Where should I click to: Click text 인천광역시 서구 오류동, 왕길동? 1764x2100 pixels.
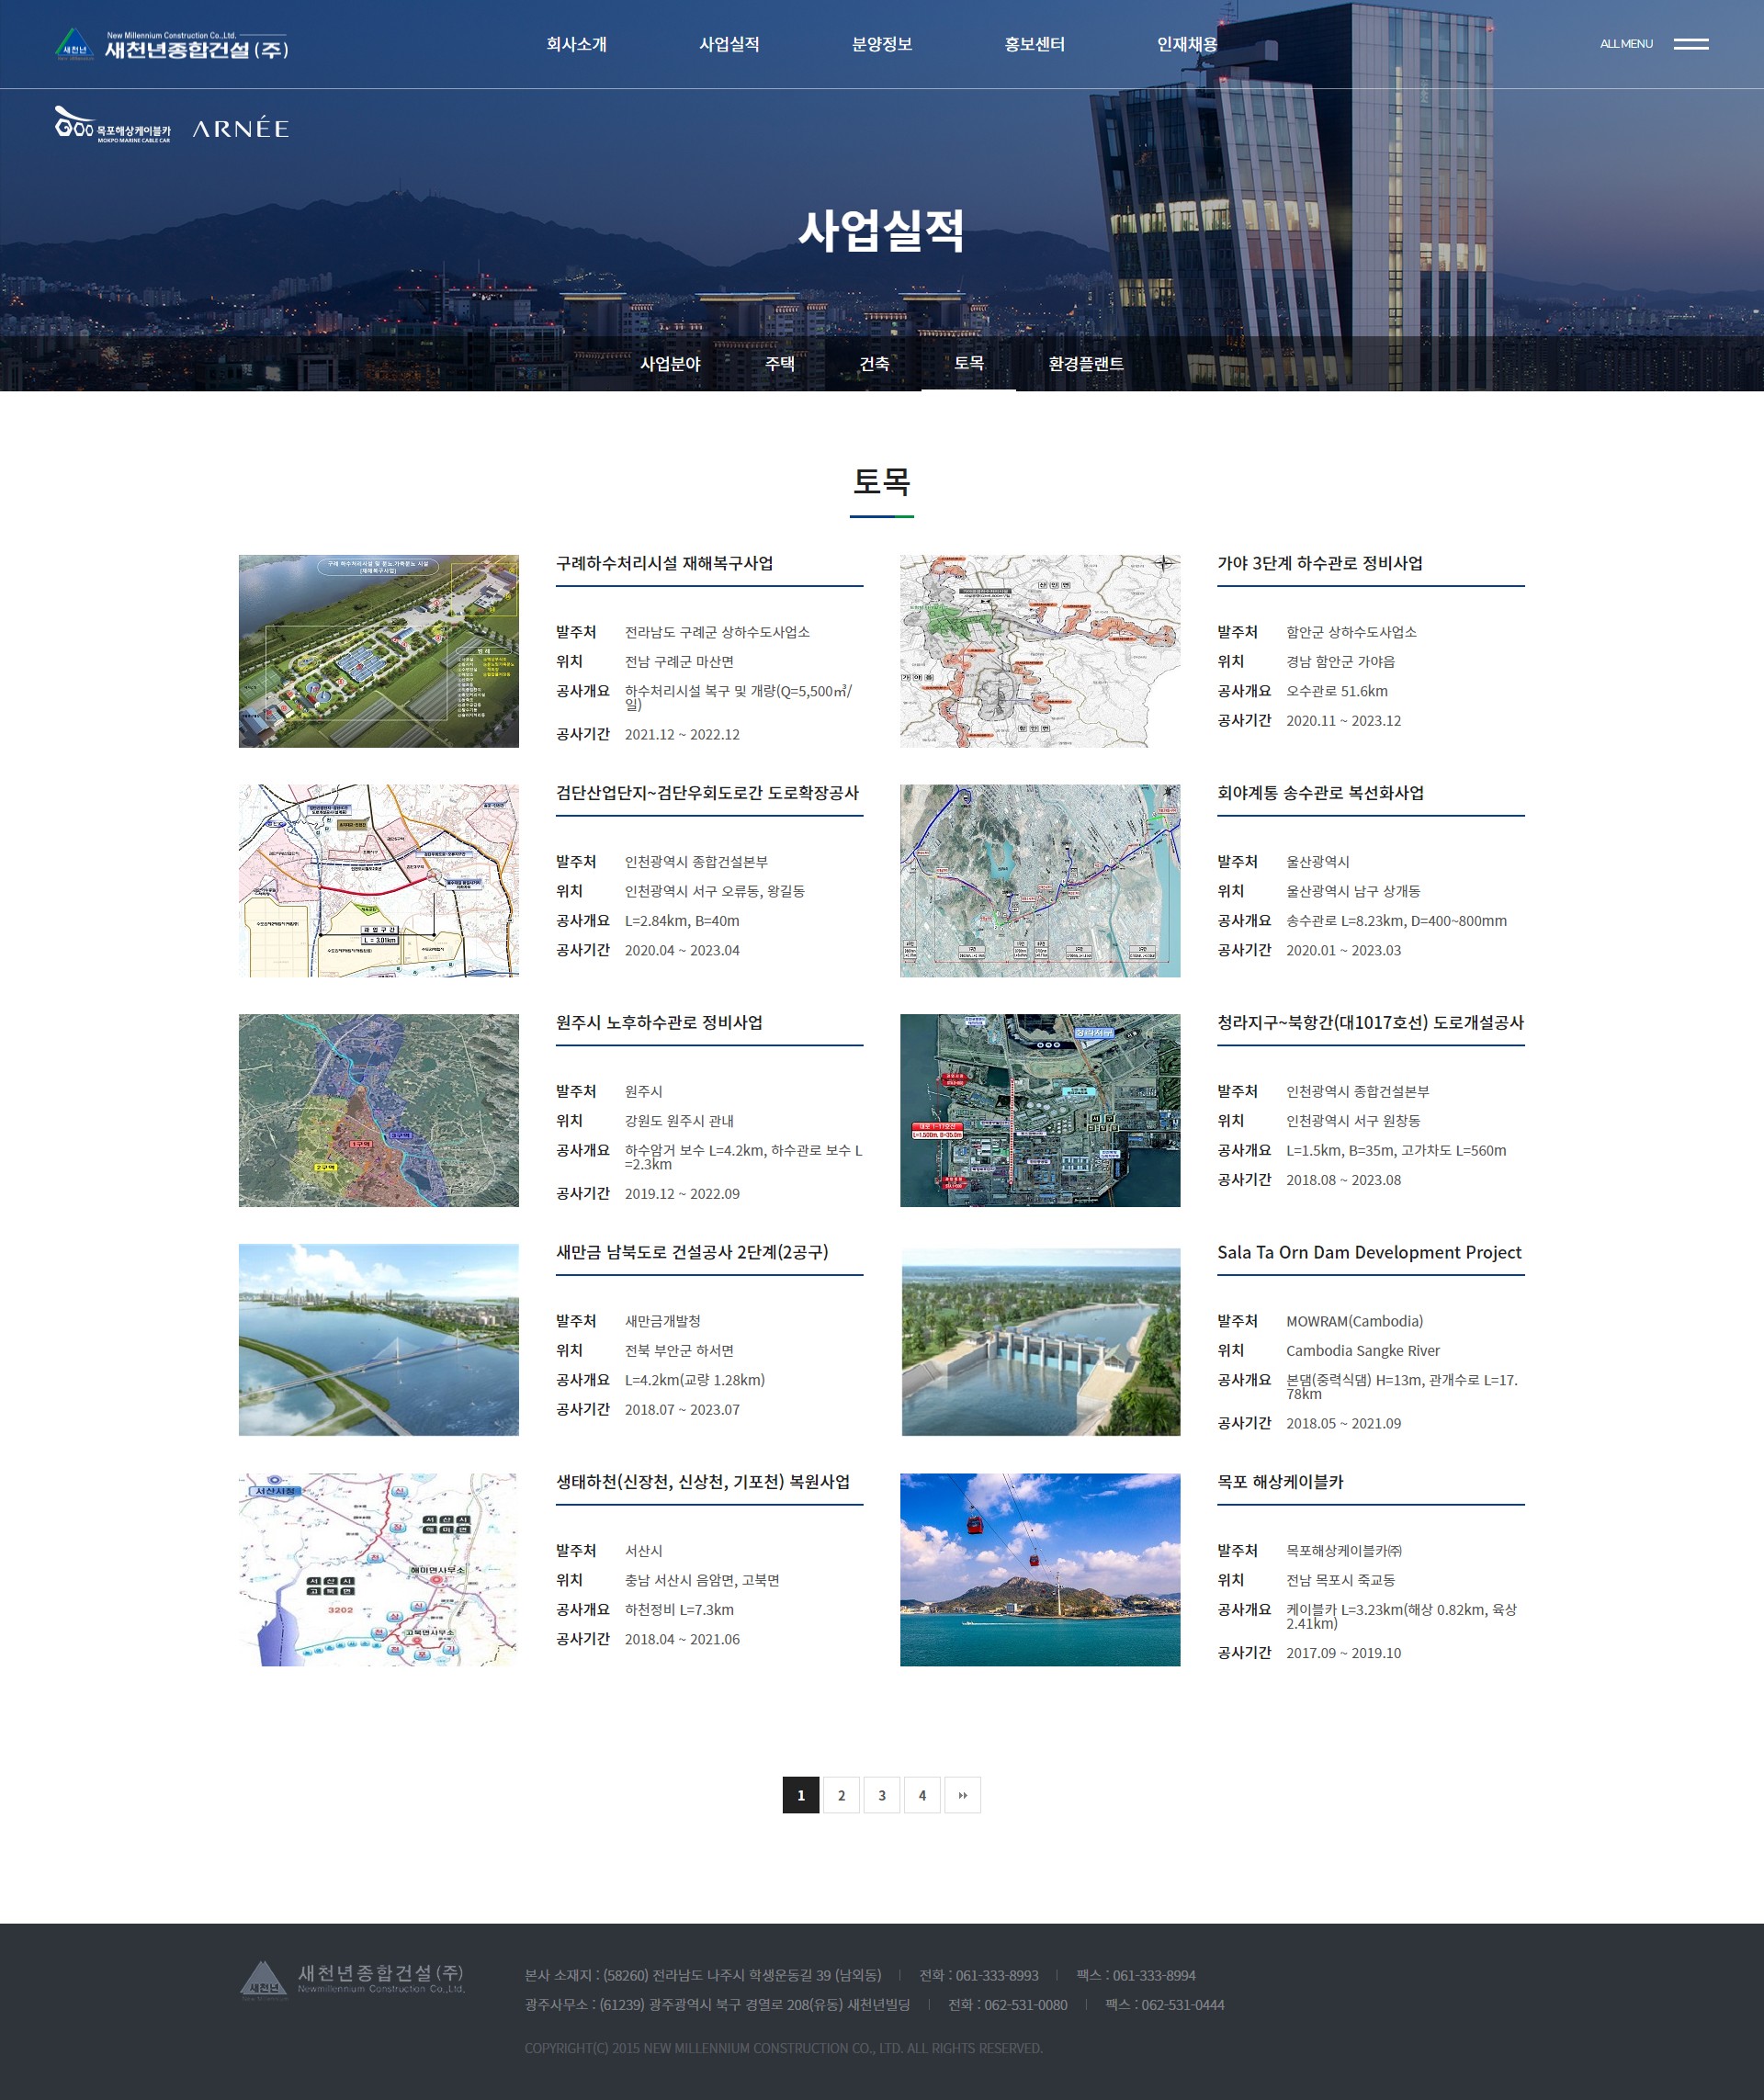click(715, 891)
